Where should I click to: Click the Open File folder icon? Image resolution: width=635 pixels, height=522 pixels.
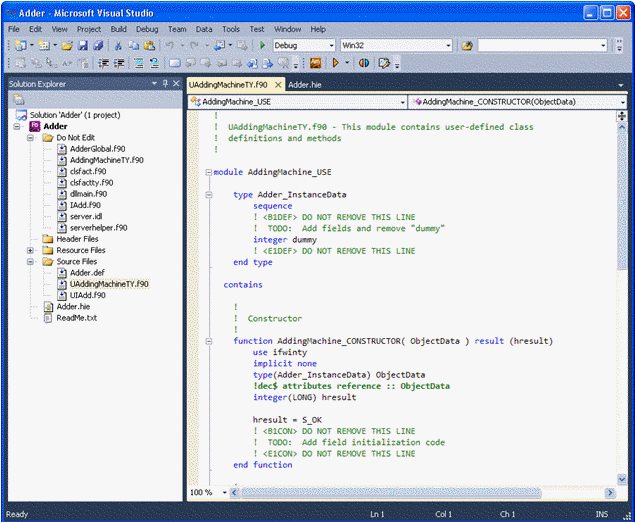[67, 45]
